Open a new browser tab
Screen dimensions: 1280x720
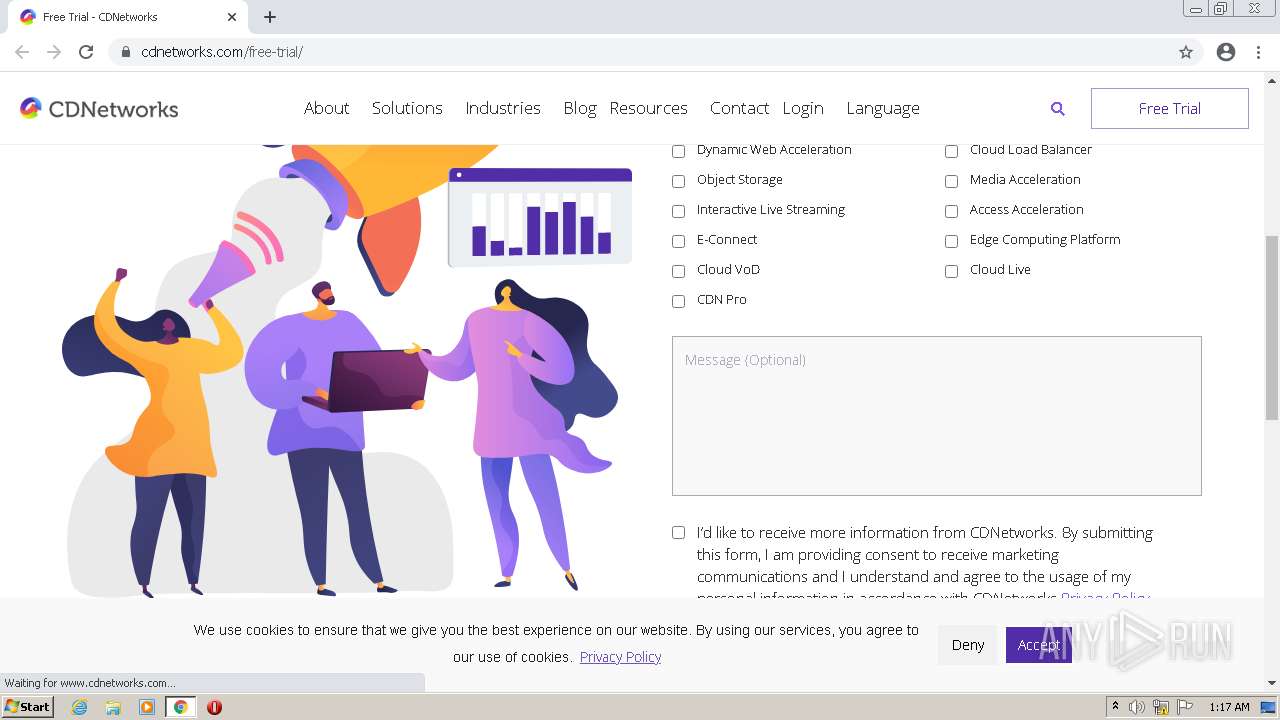(x=270, y=17)
